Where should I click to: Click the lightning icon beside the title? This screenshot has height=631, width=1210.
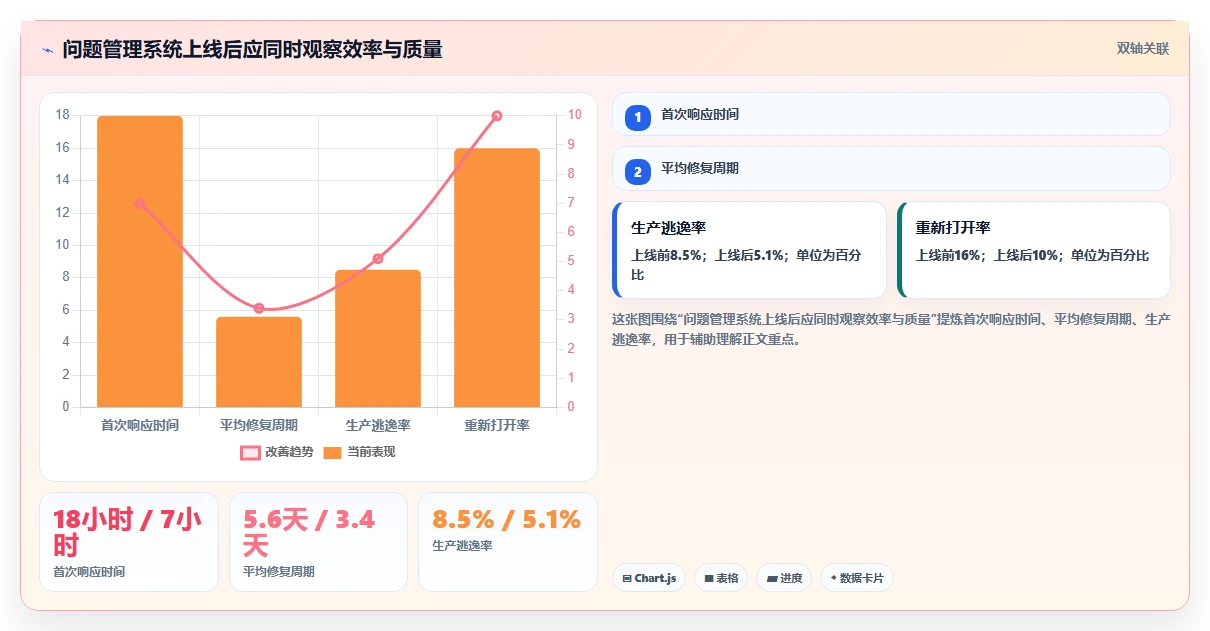click(47, 50)
